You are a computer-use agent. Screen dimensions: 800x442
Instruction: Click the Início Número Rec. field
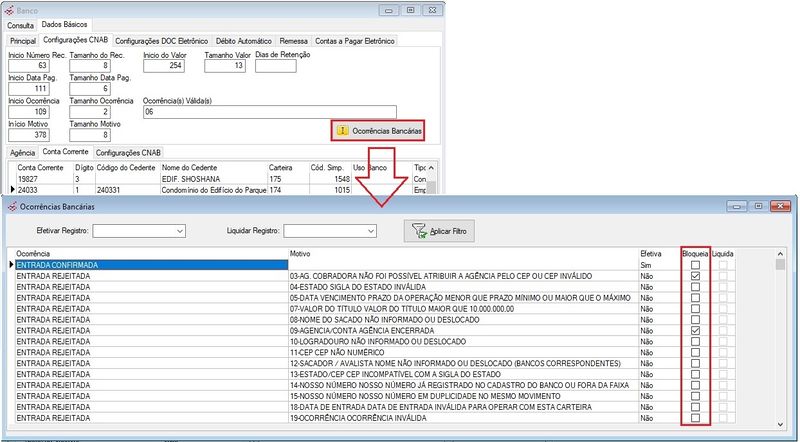[29, 66]
